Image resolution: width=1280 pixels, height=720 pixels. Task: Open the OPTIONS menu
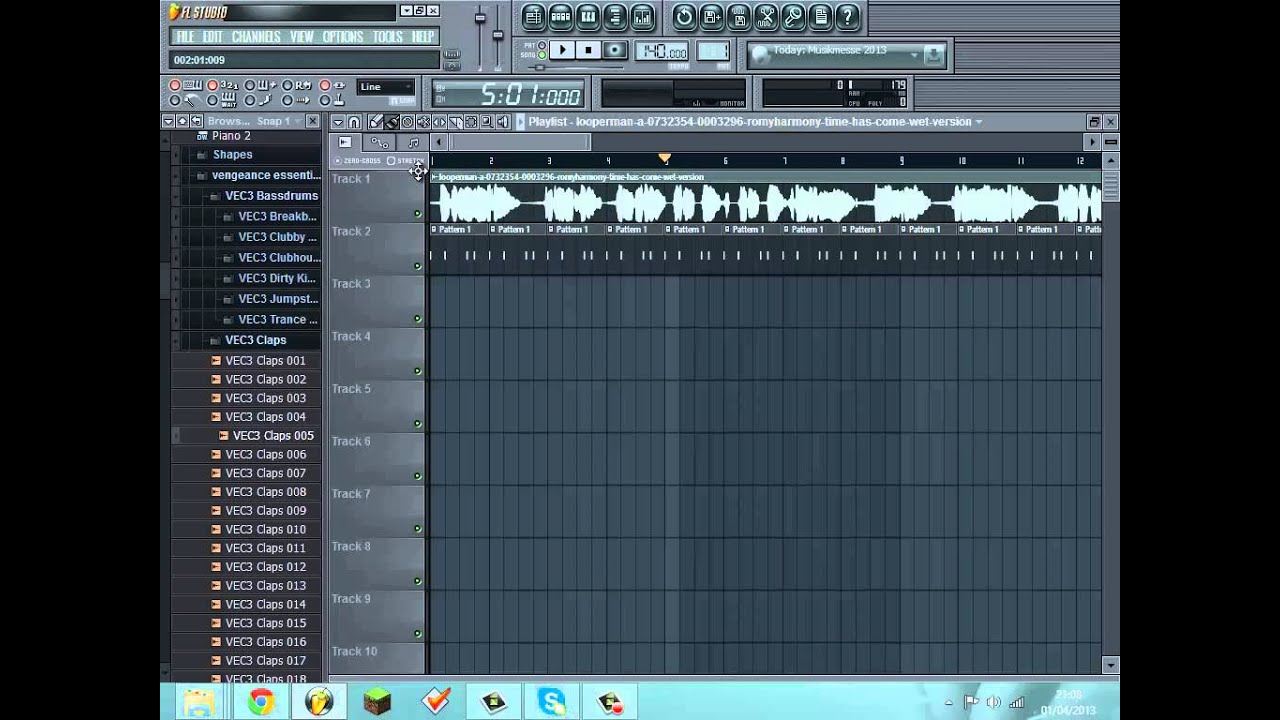[x=343, y=37]
